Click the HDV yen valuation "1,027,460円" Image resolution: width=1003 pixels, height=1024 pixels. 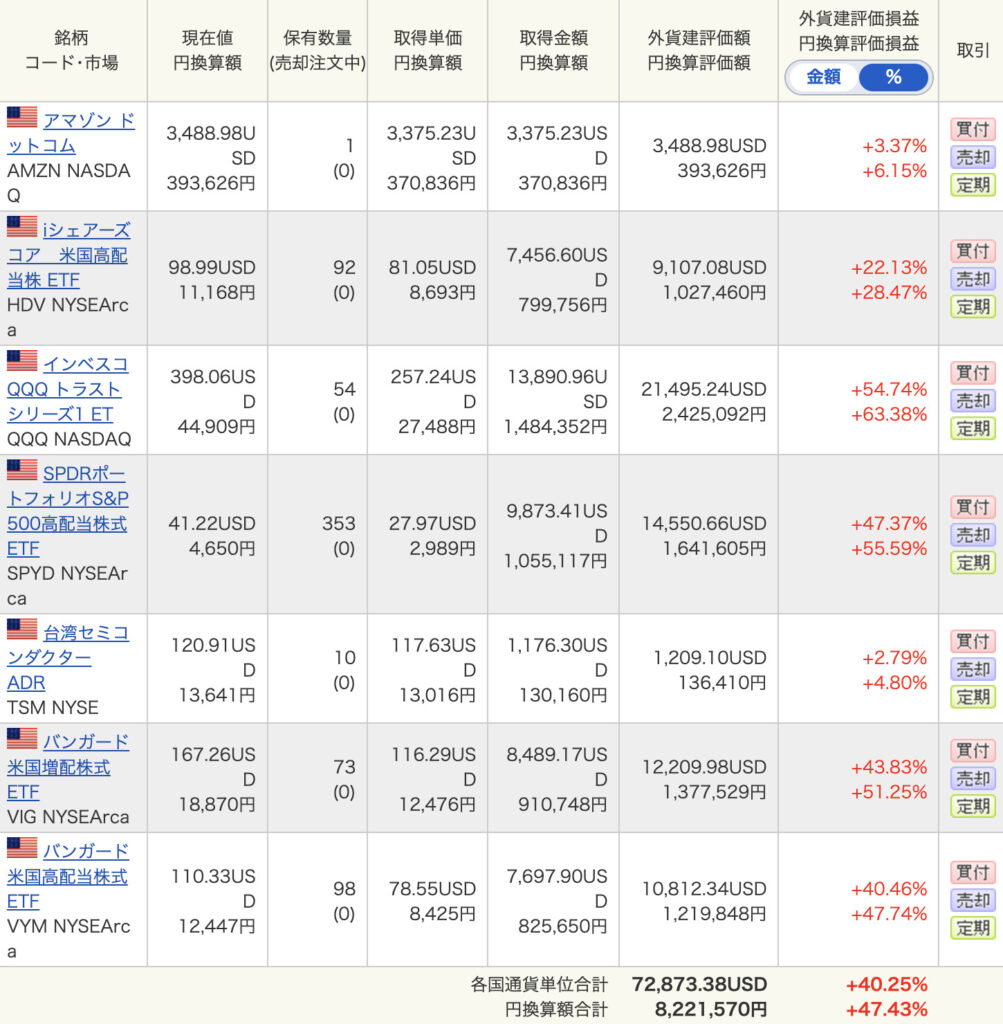[x=714, y=293]
